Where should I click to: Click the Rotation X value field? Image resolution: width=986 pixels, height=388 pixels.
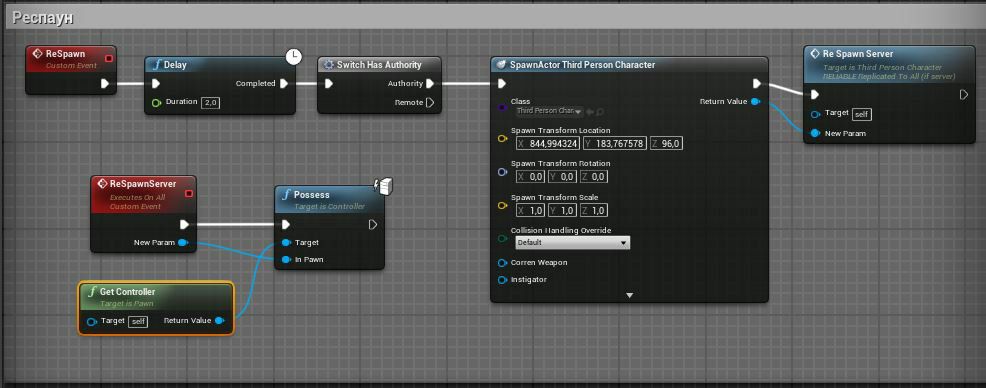(530, 177)
